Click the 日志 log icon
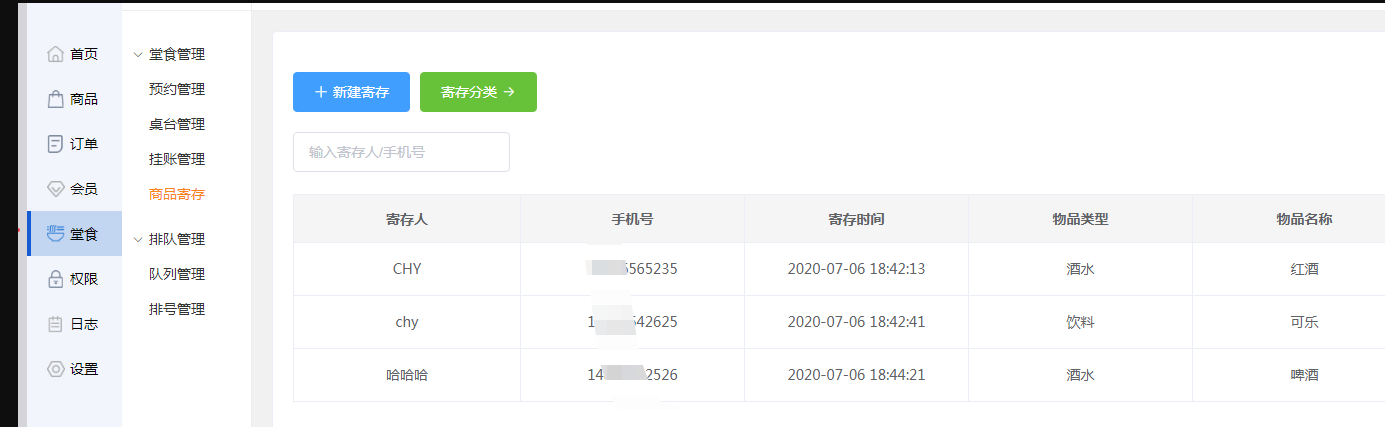The width and height of the screenshot is (1385, 427). 56,324
